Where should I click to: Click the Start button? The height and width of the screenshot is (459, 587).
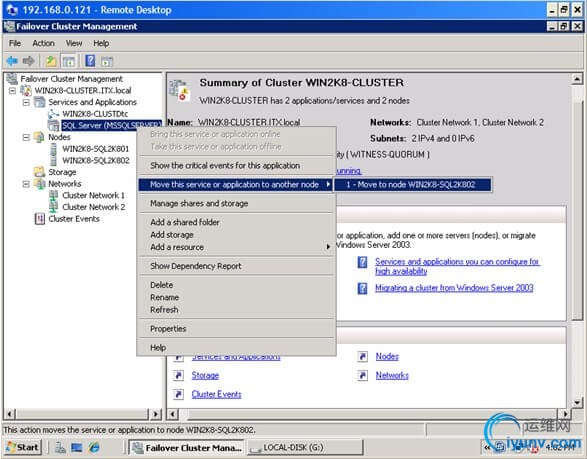22,447
